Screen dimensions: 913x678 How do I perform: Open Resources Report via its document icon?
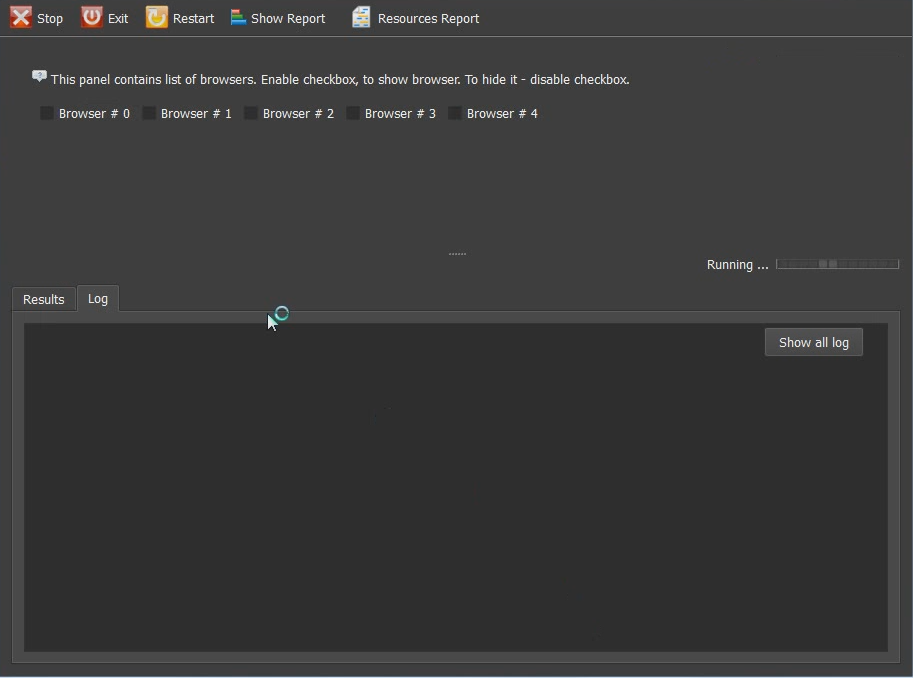tap(361, 18)
